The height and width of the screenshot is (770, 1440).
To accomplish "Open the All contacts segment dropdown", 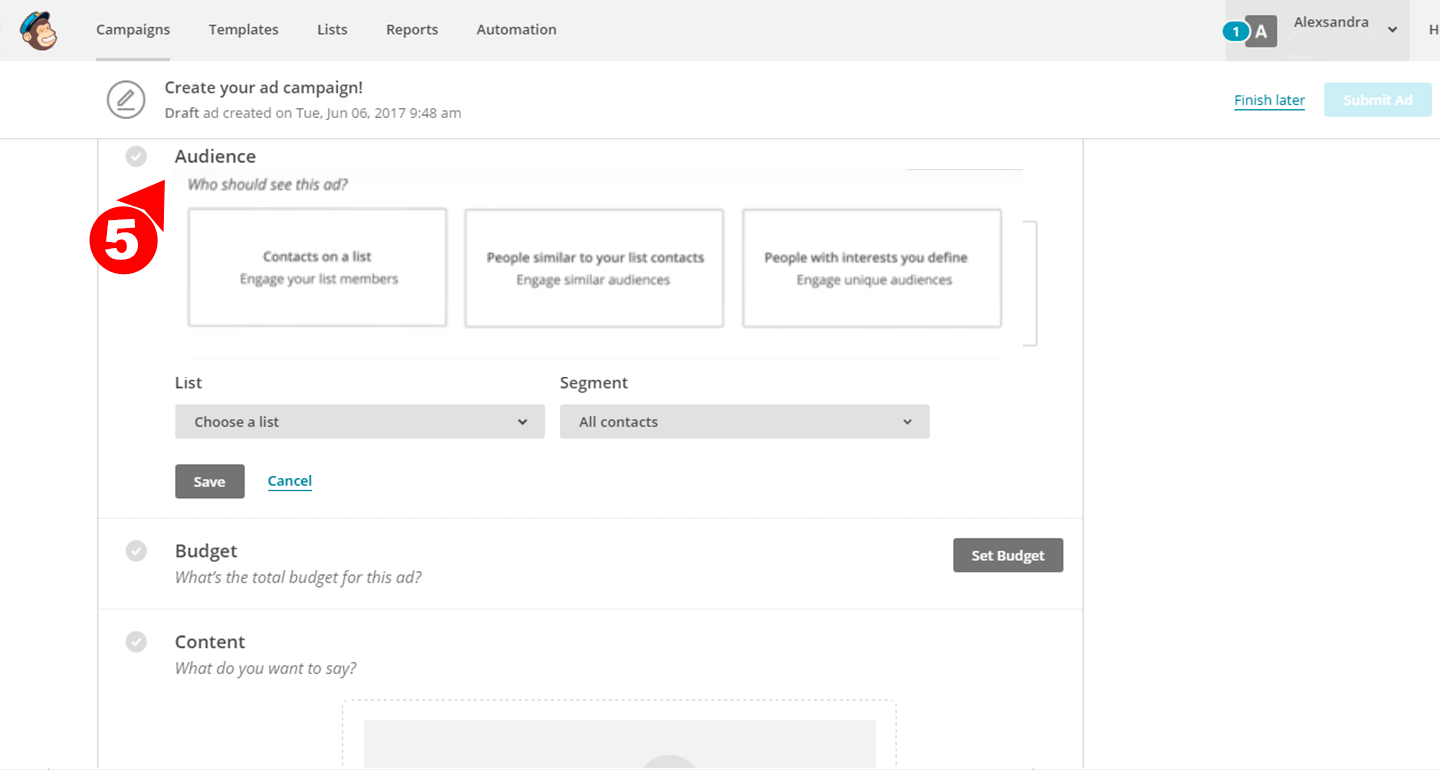I will click(744, 422).
